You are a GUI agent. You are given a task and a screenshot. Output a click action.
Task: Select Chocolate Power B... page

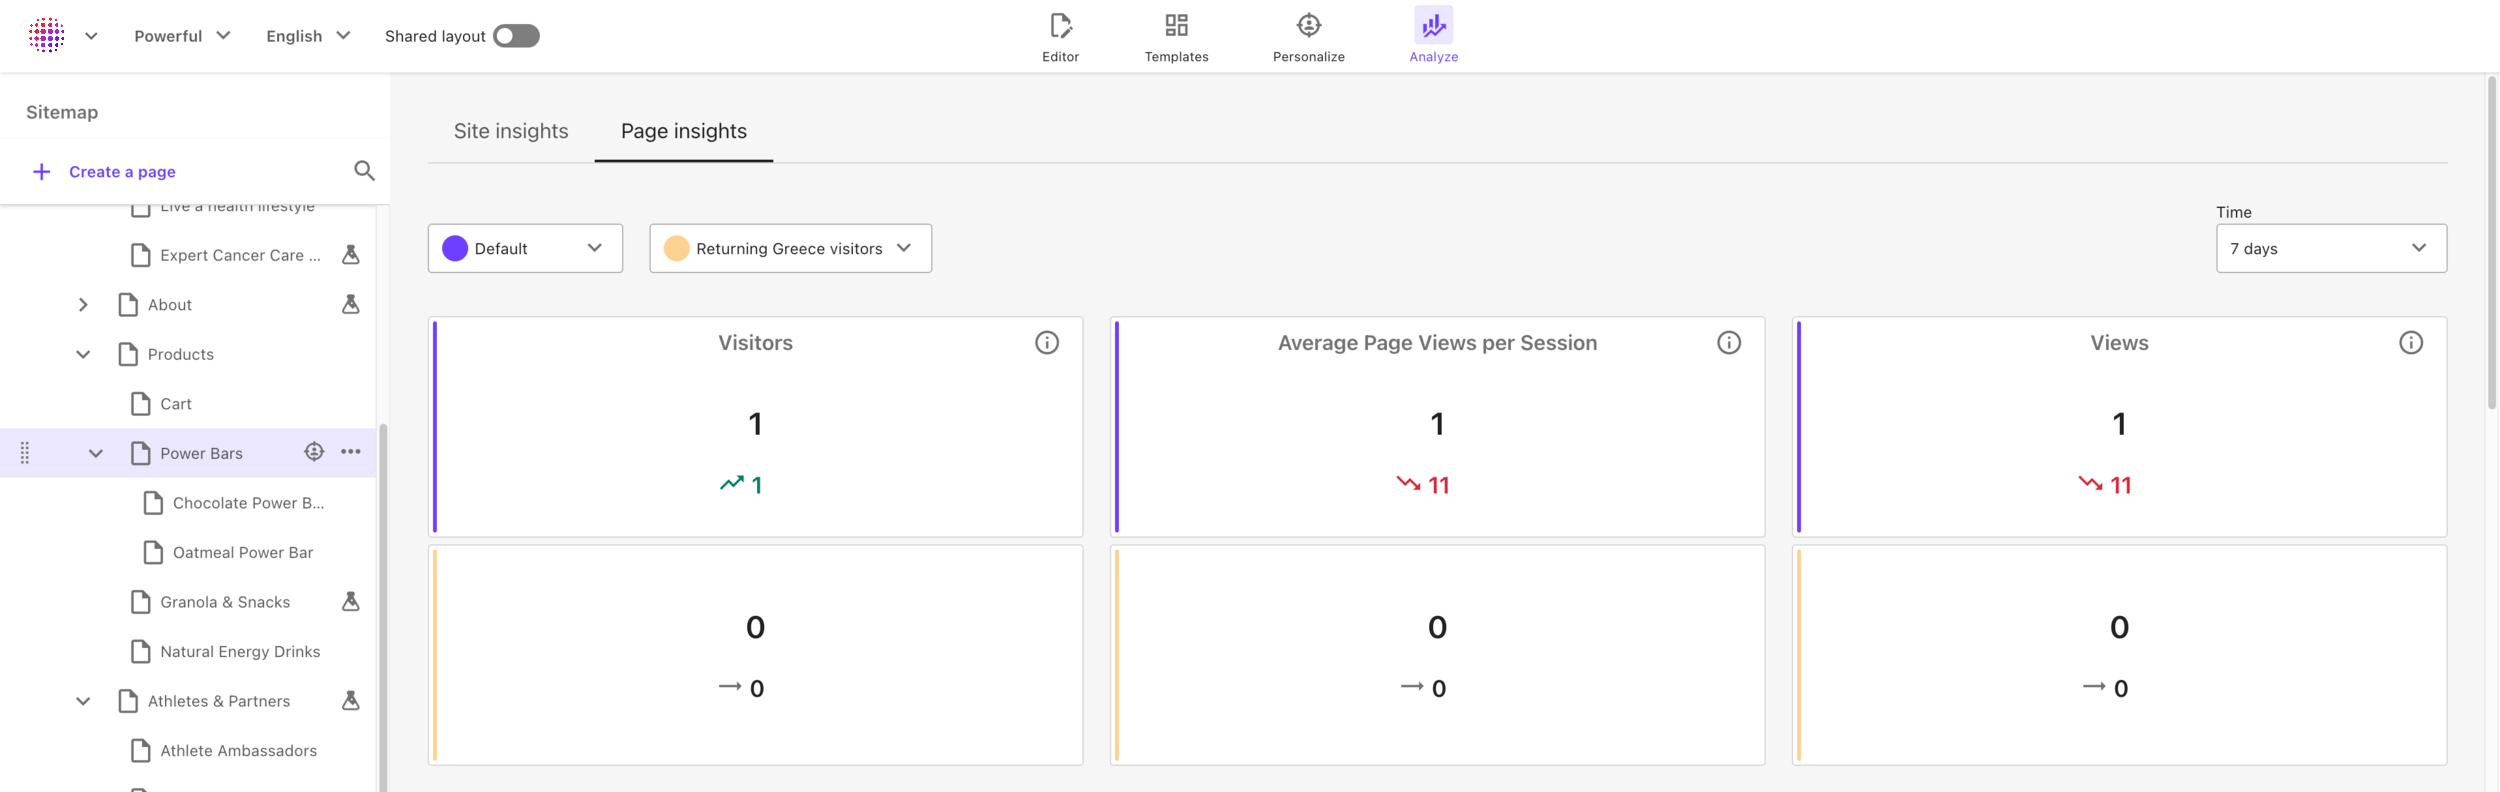248,503
